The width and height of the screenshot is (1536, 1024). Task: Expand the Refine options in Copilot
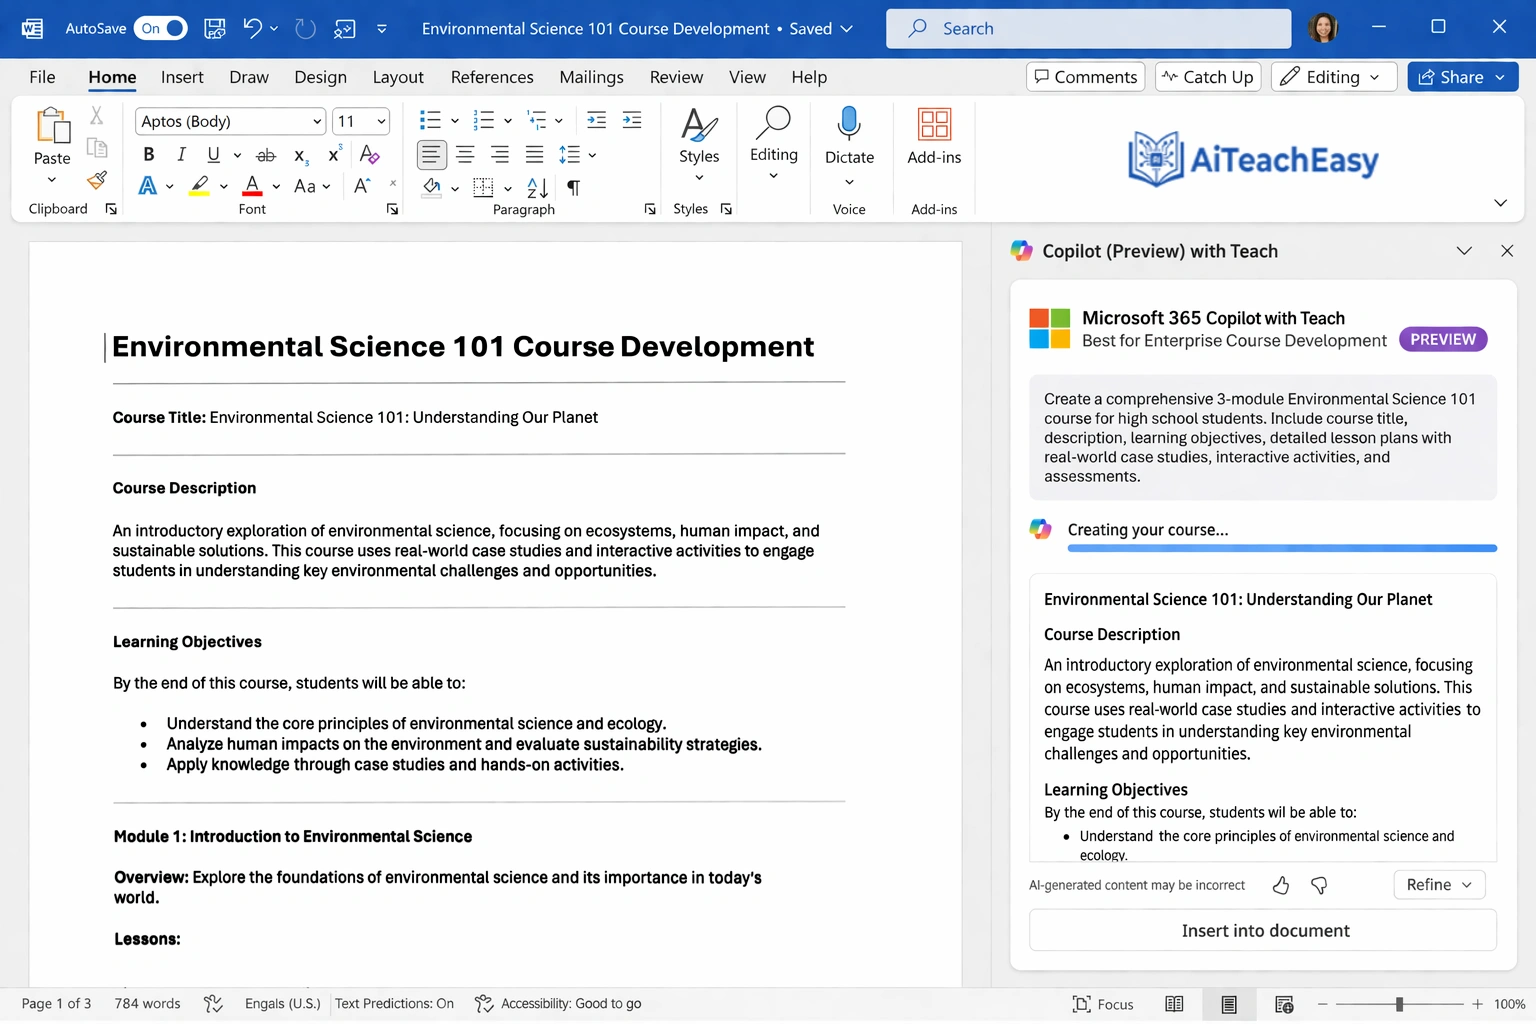[x=1439, y=884]
